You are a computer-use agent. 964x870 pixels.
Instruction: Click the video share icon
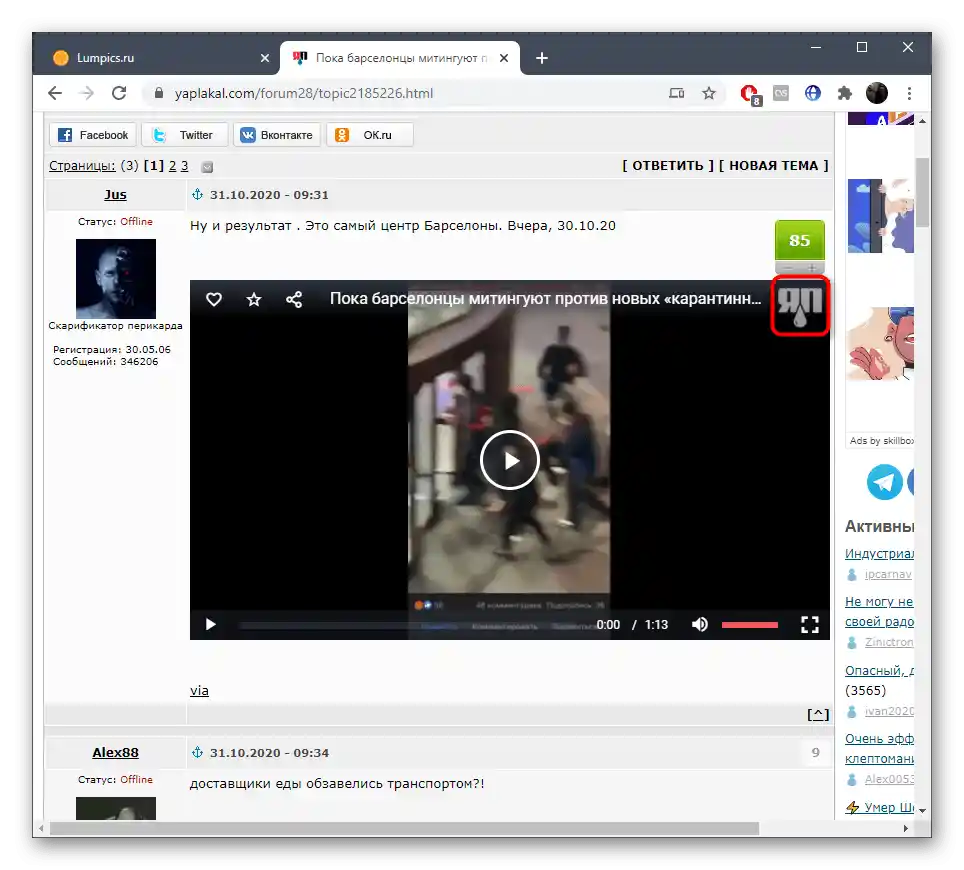coord(294,299)
